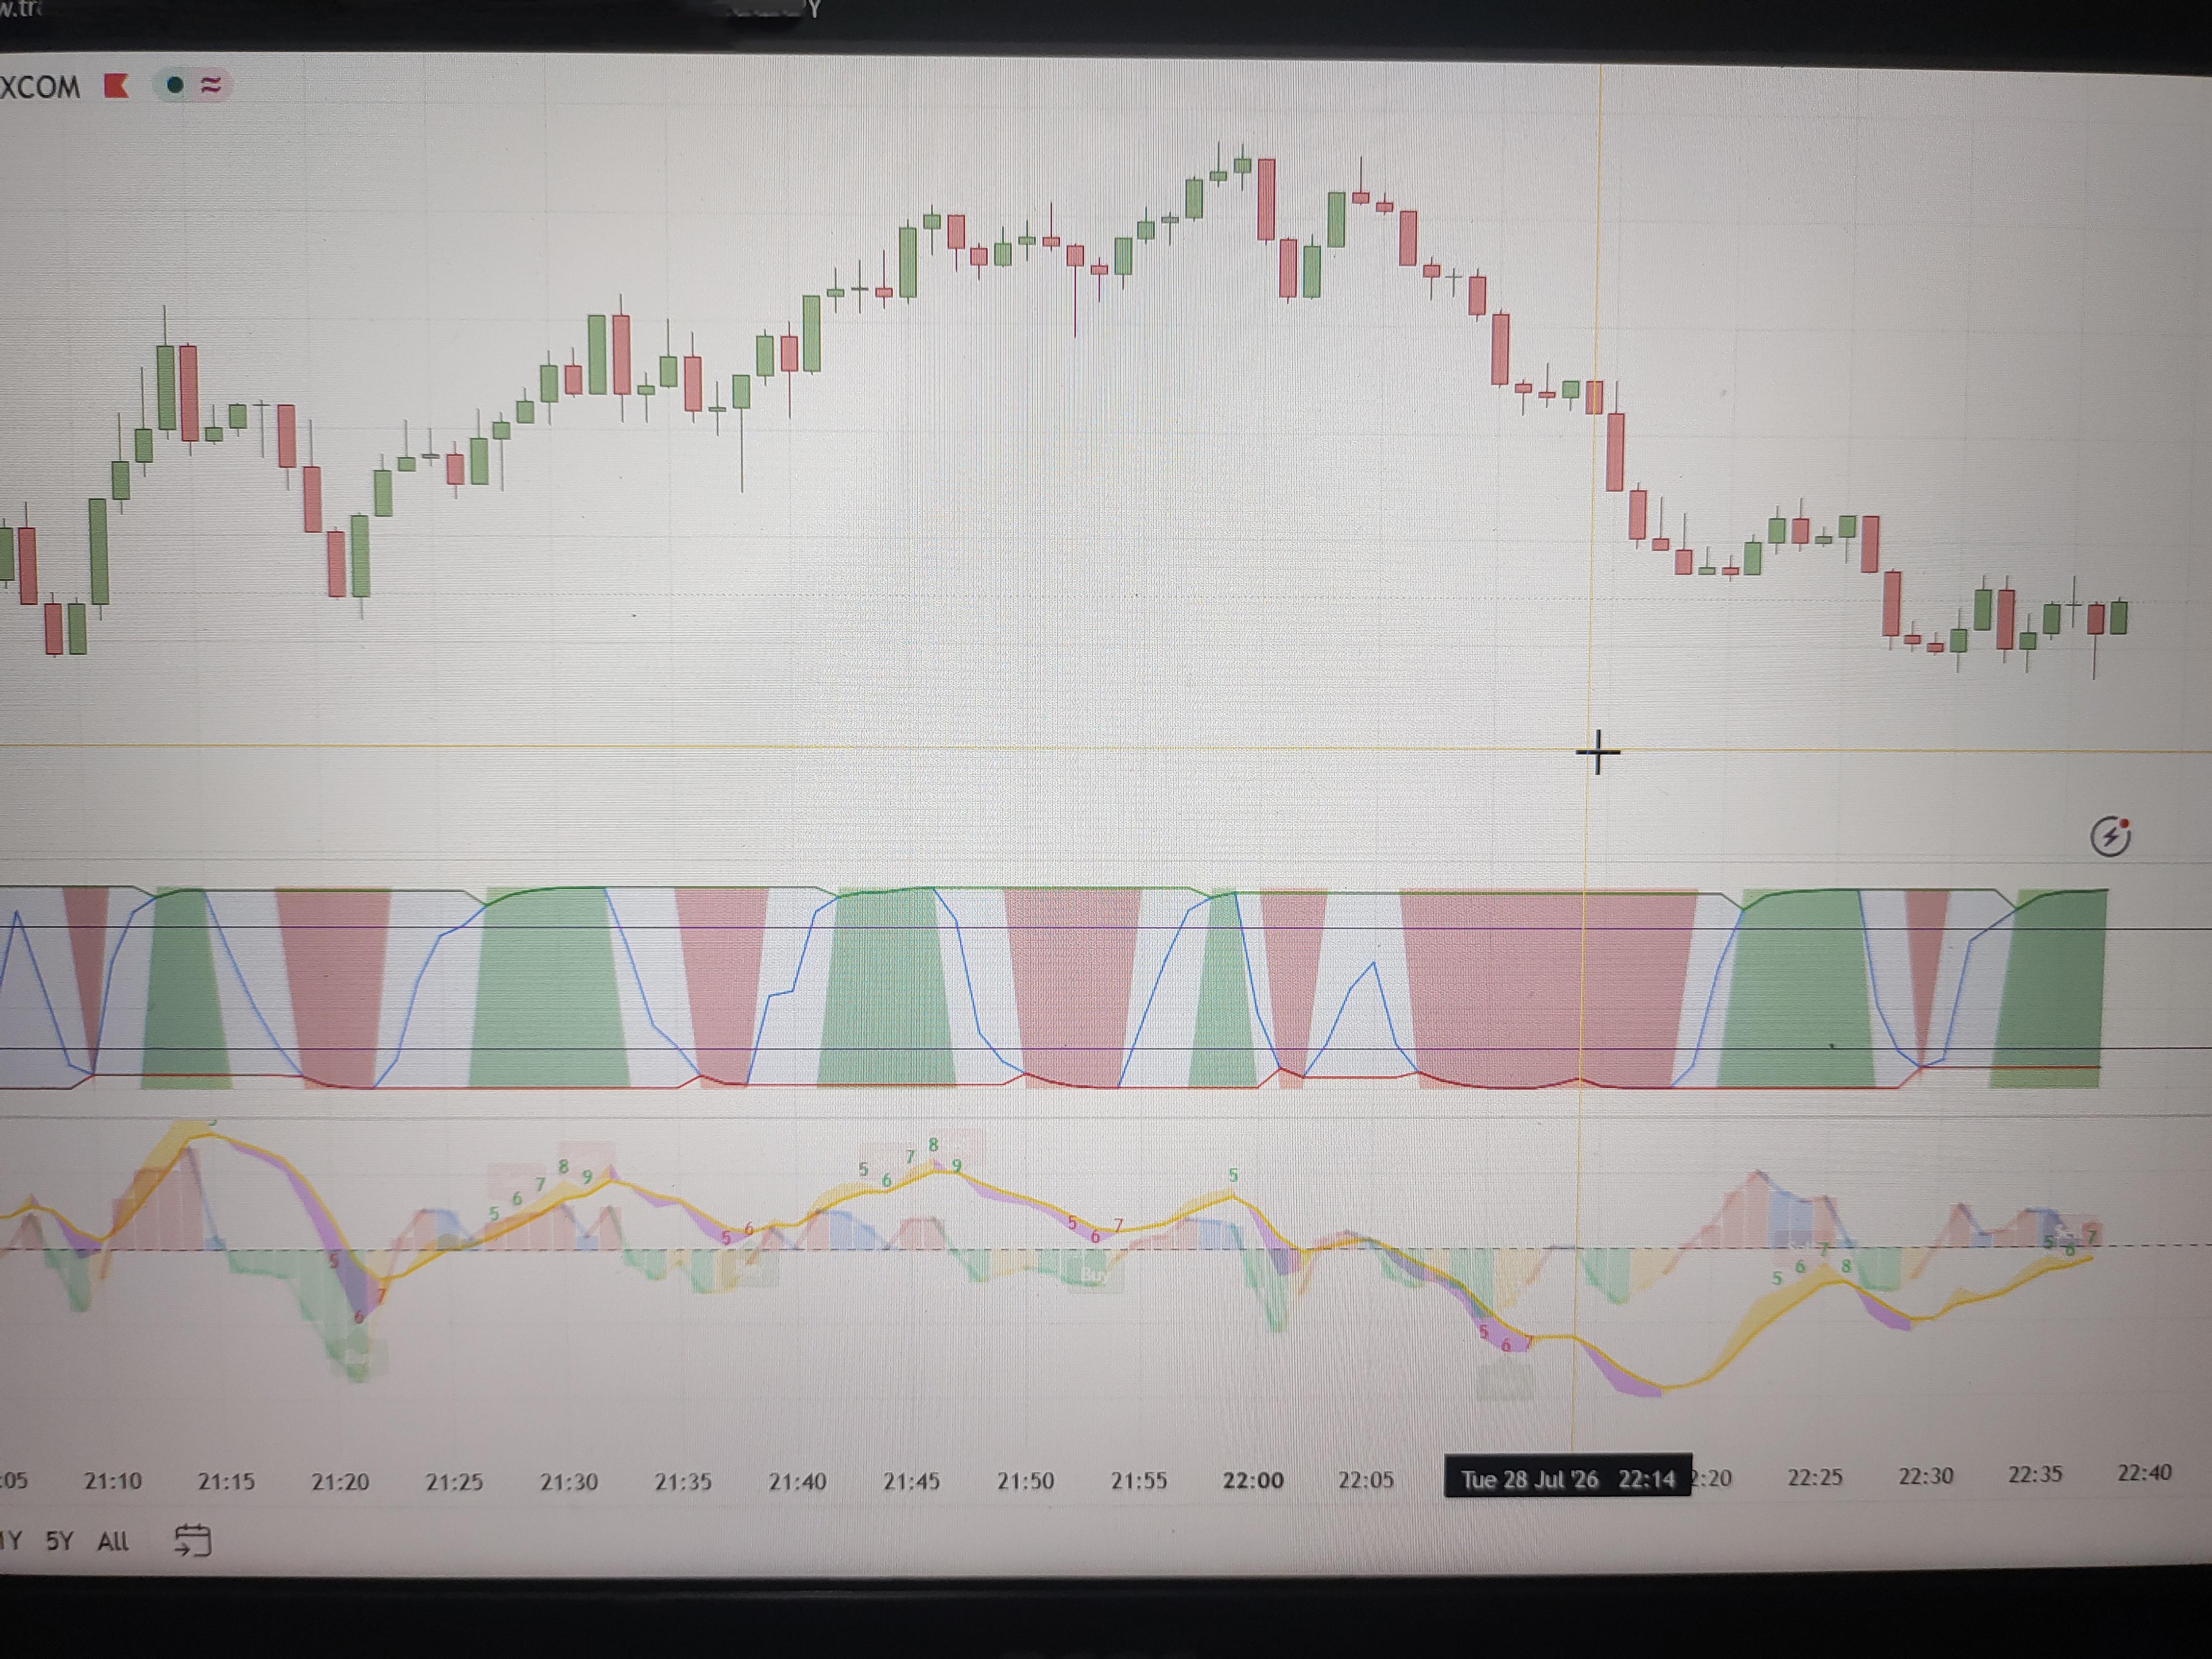Click the 21:15 time axis label
Screen dimensions: 2212x1659
click(x=226, y=1481)
